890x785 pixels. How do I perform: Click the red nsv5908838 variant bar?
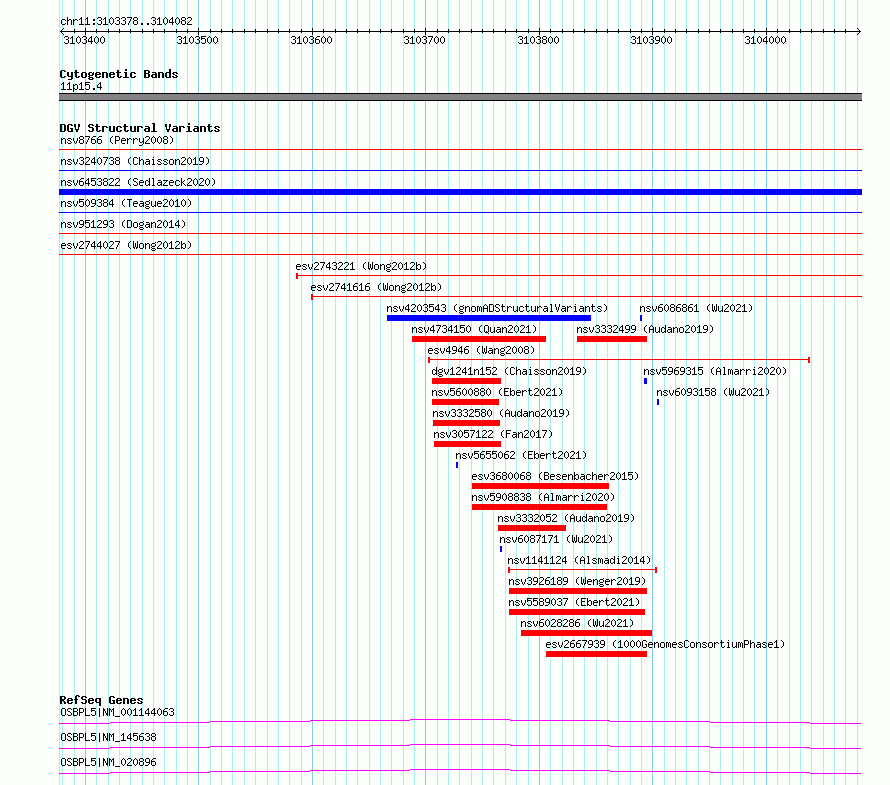coord(539,507)
